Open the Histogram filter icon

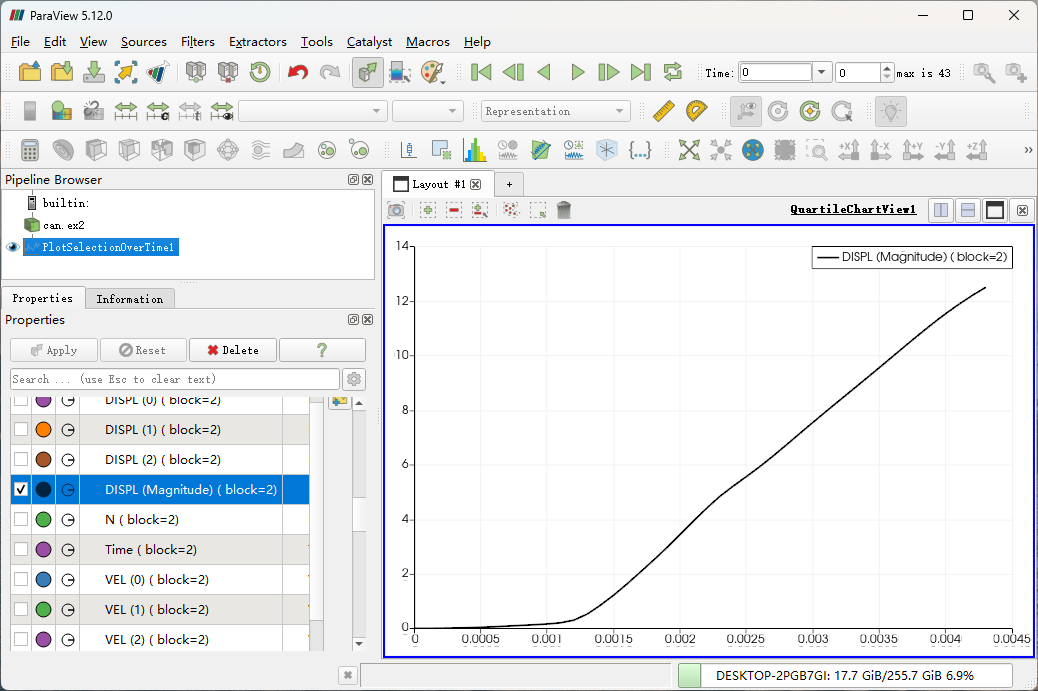click(474, 150)
